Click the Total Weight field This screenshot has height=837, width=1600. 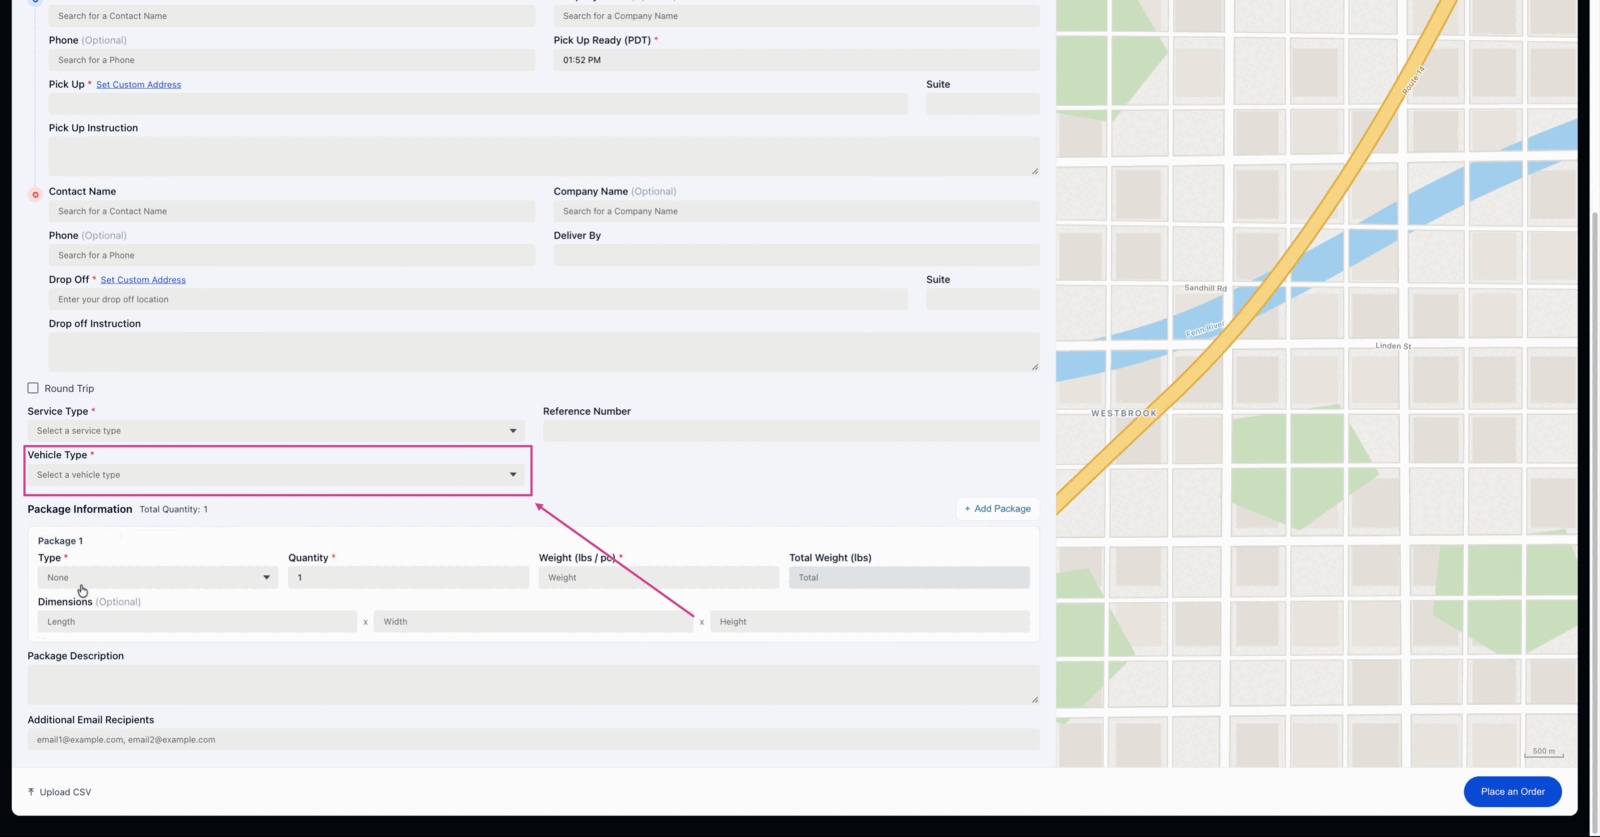tap(909, 578)
